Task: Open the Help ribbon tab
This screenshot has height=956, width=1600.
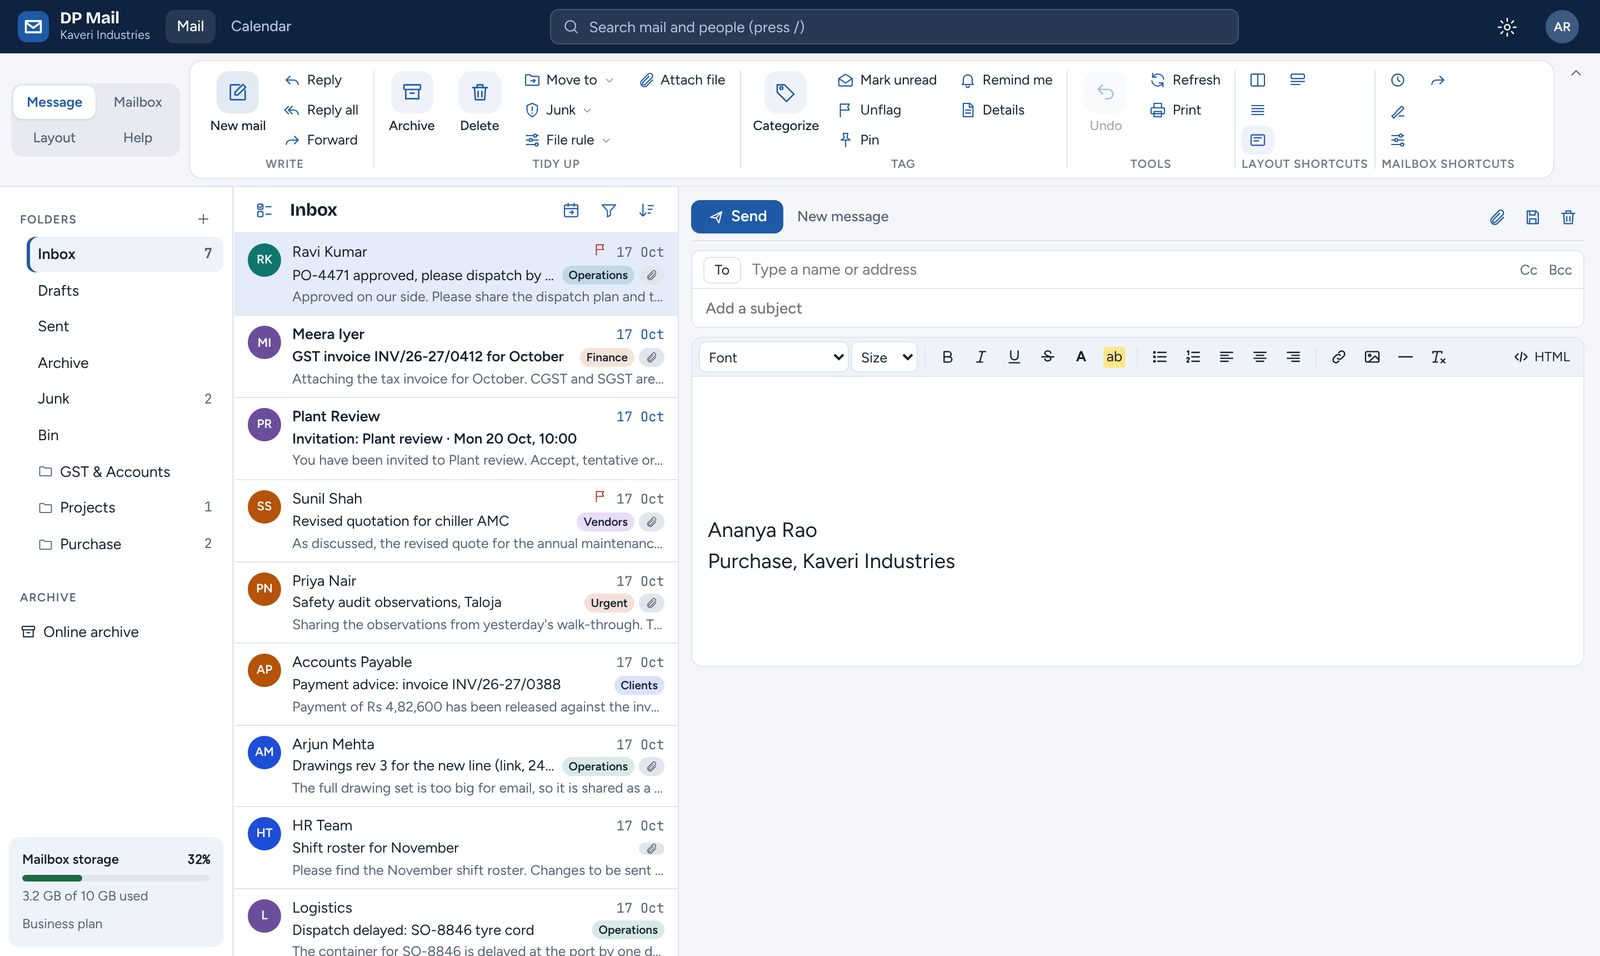Action: click(x=138, y=138)
